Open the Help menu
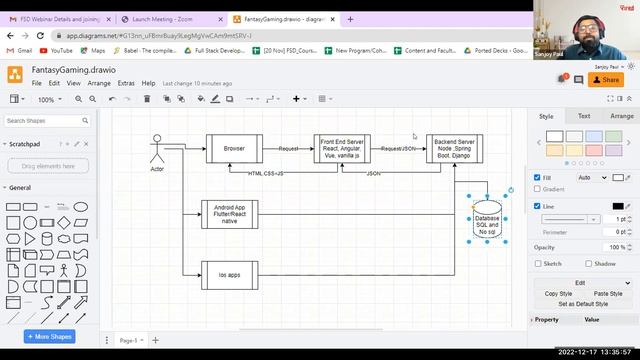Screen dimensions: 640x360 pyautogui.click(x=149, y=83)
